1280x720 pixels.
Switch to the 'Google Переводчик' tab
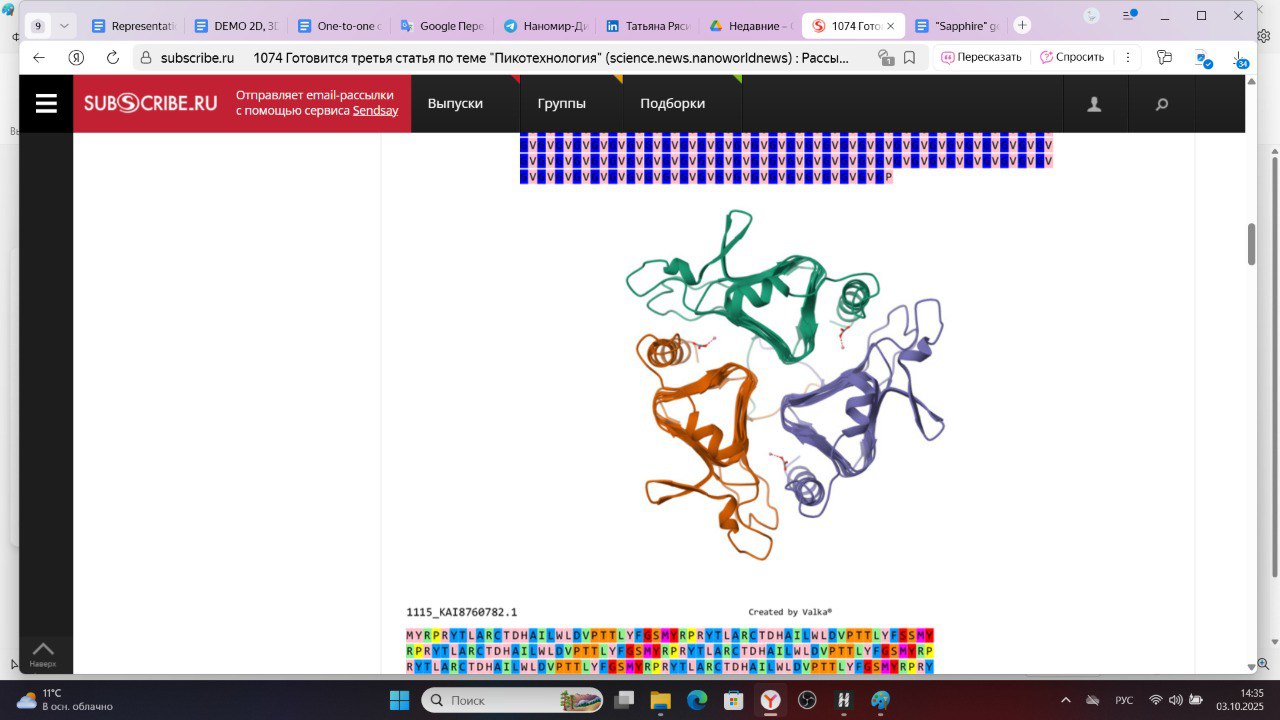(x=441, y=26)
